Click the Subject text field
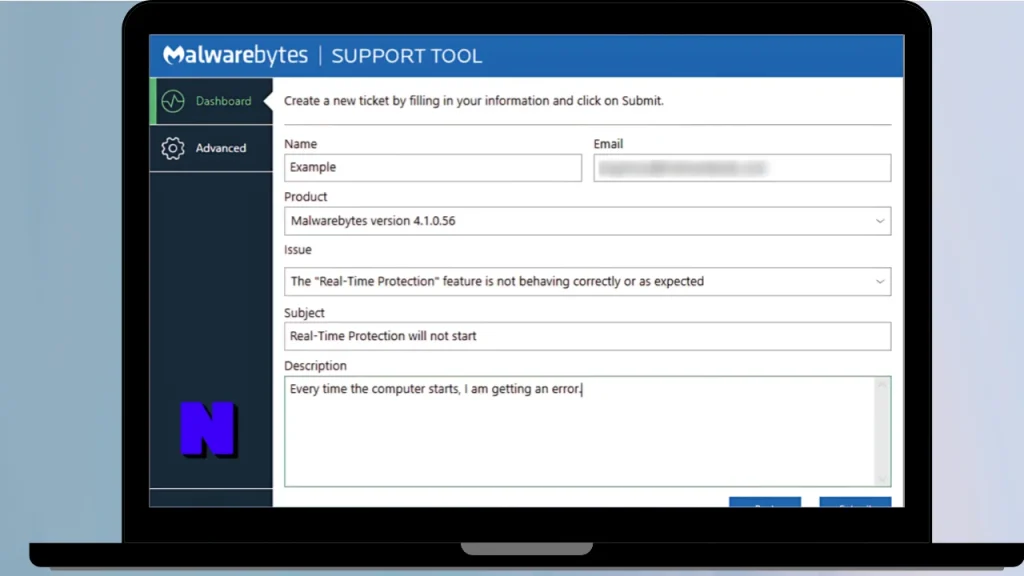 (587, 336)
